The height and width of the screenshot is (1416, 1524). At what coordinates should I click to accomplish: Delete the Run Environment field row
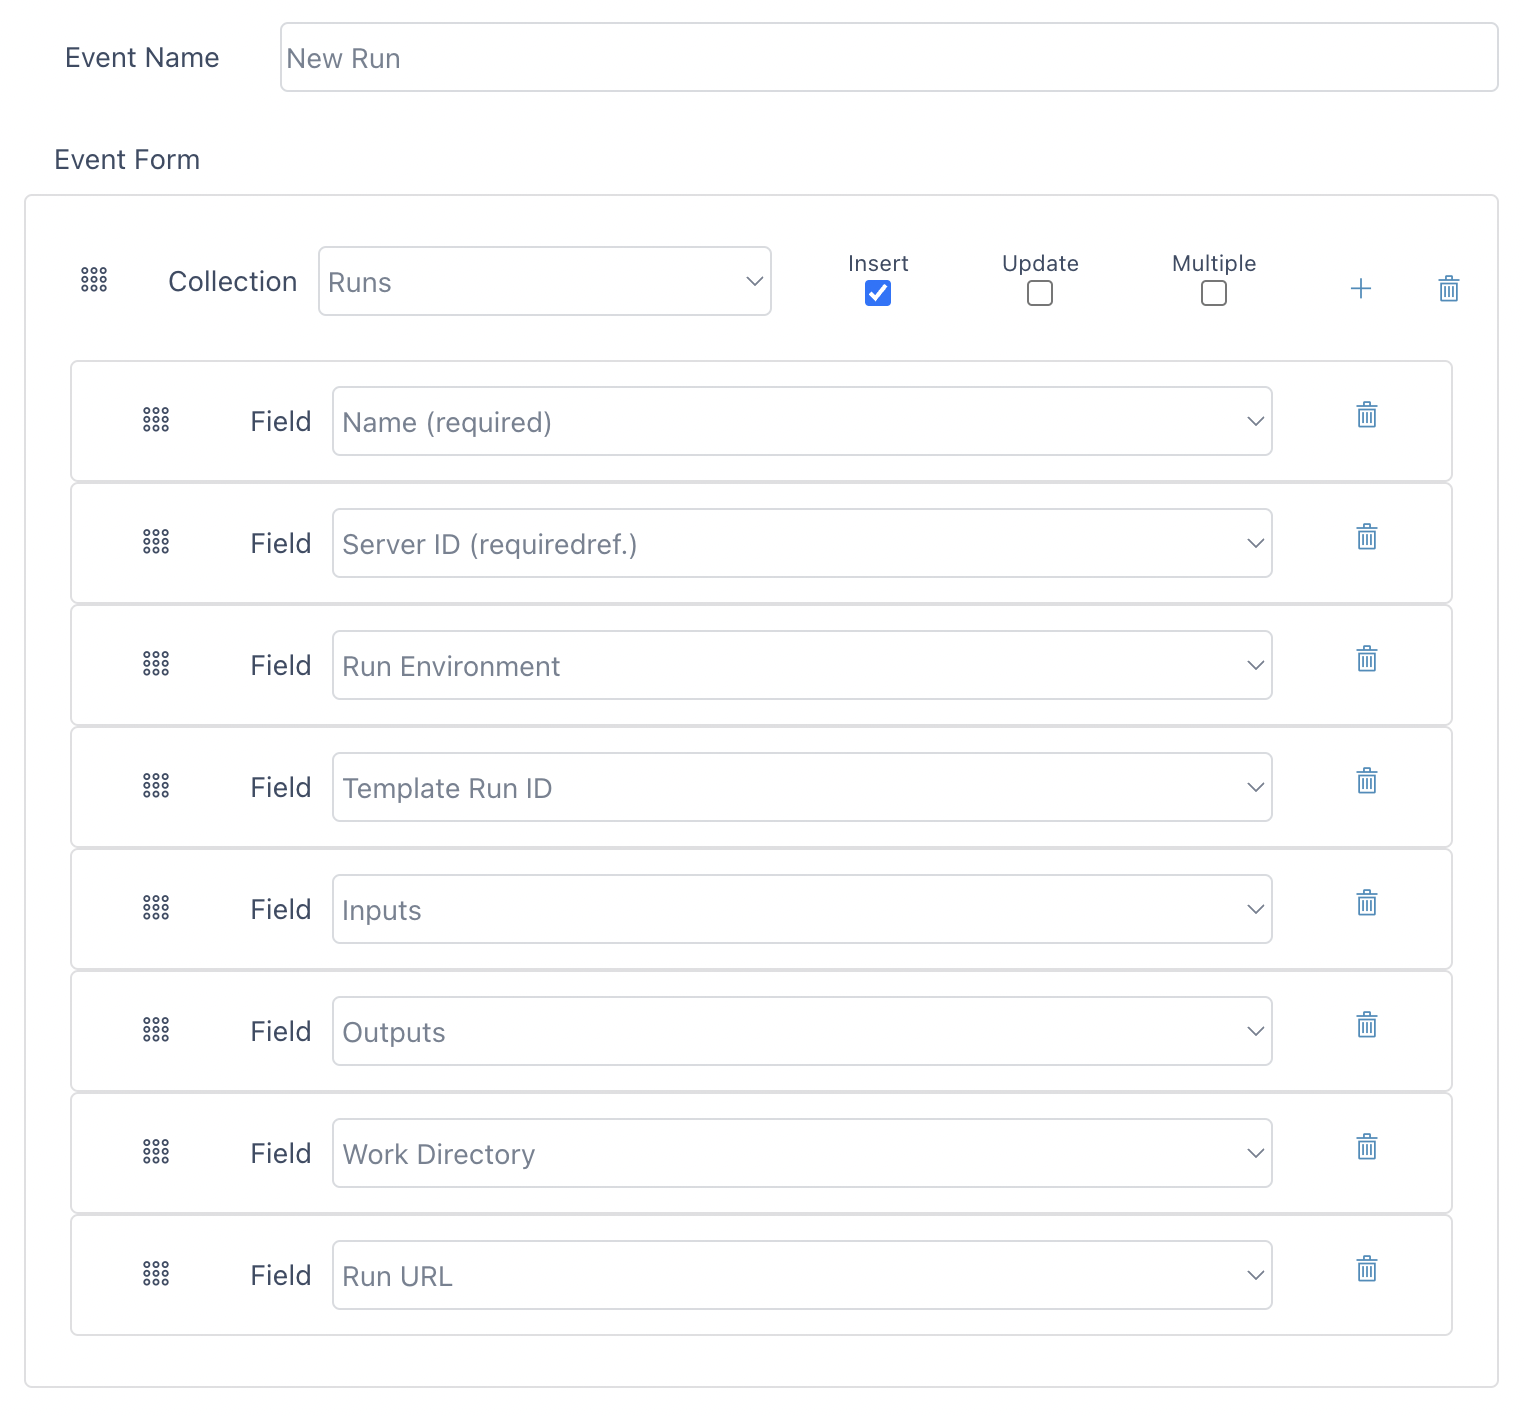point(1366,659)
